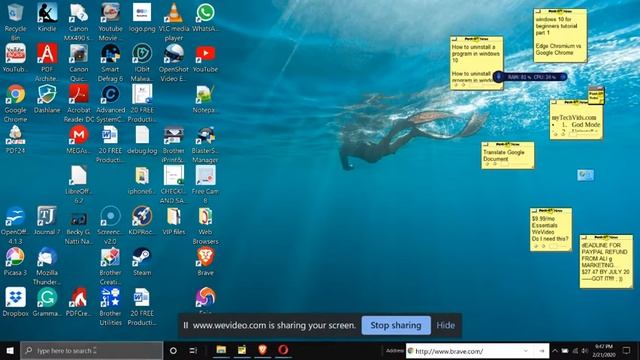Click the taskbar search box

coord(91,351)
